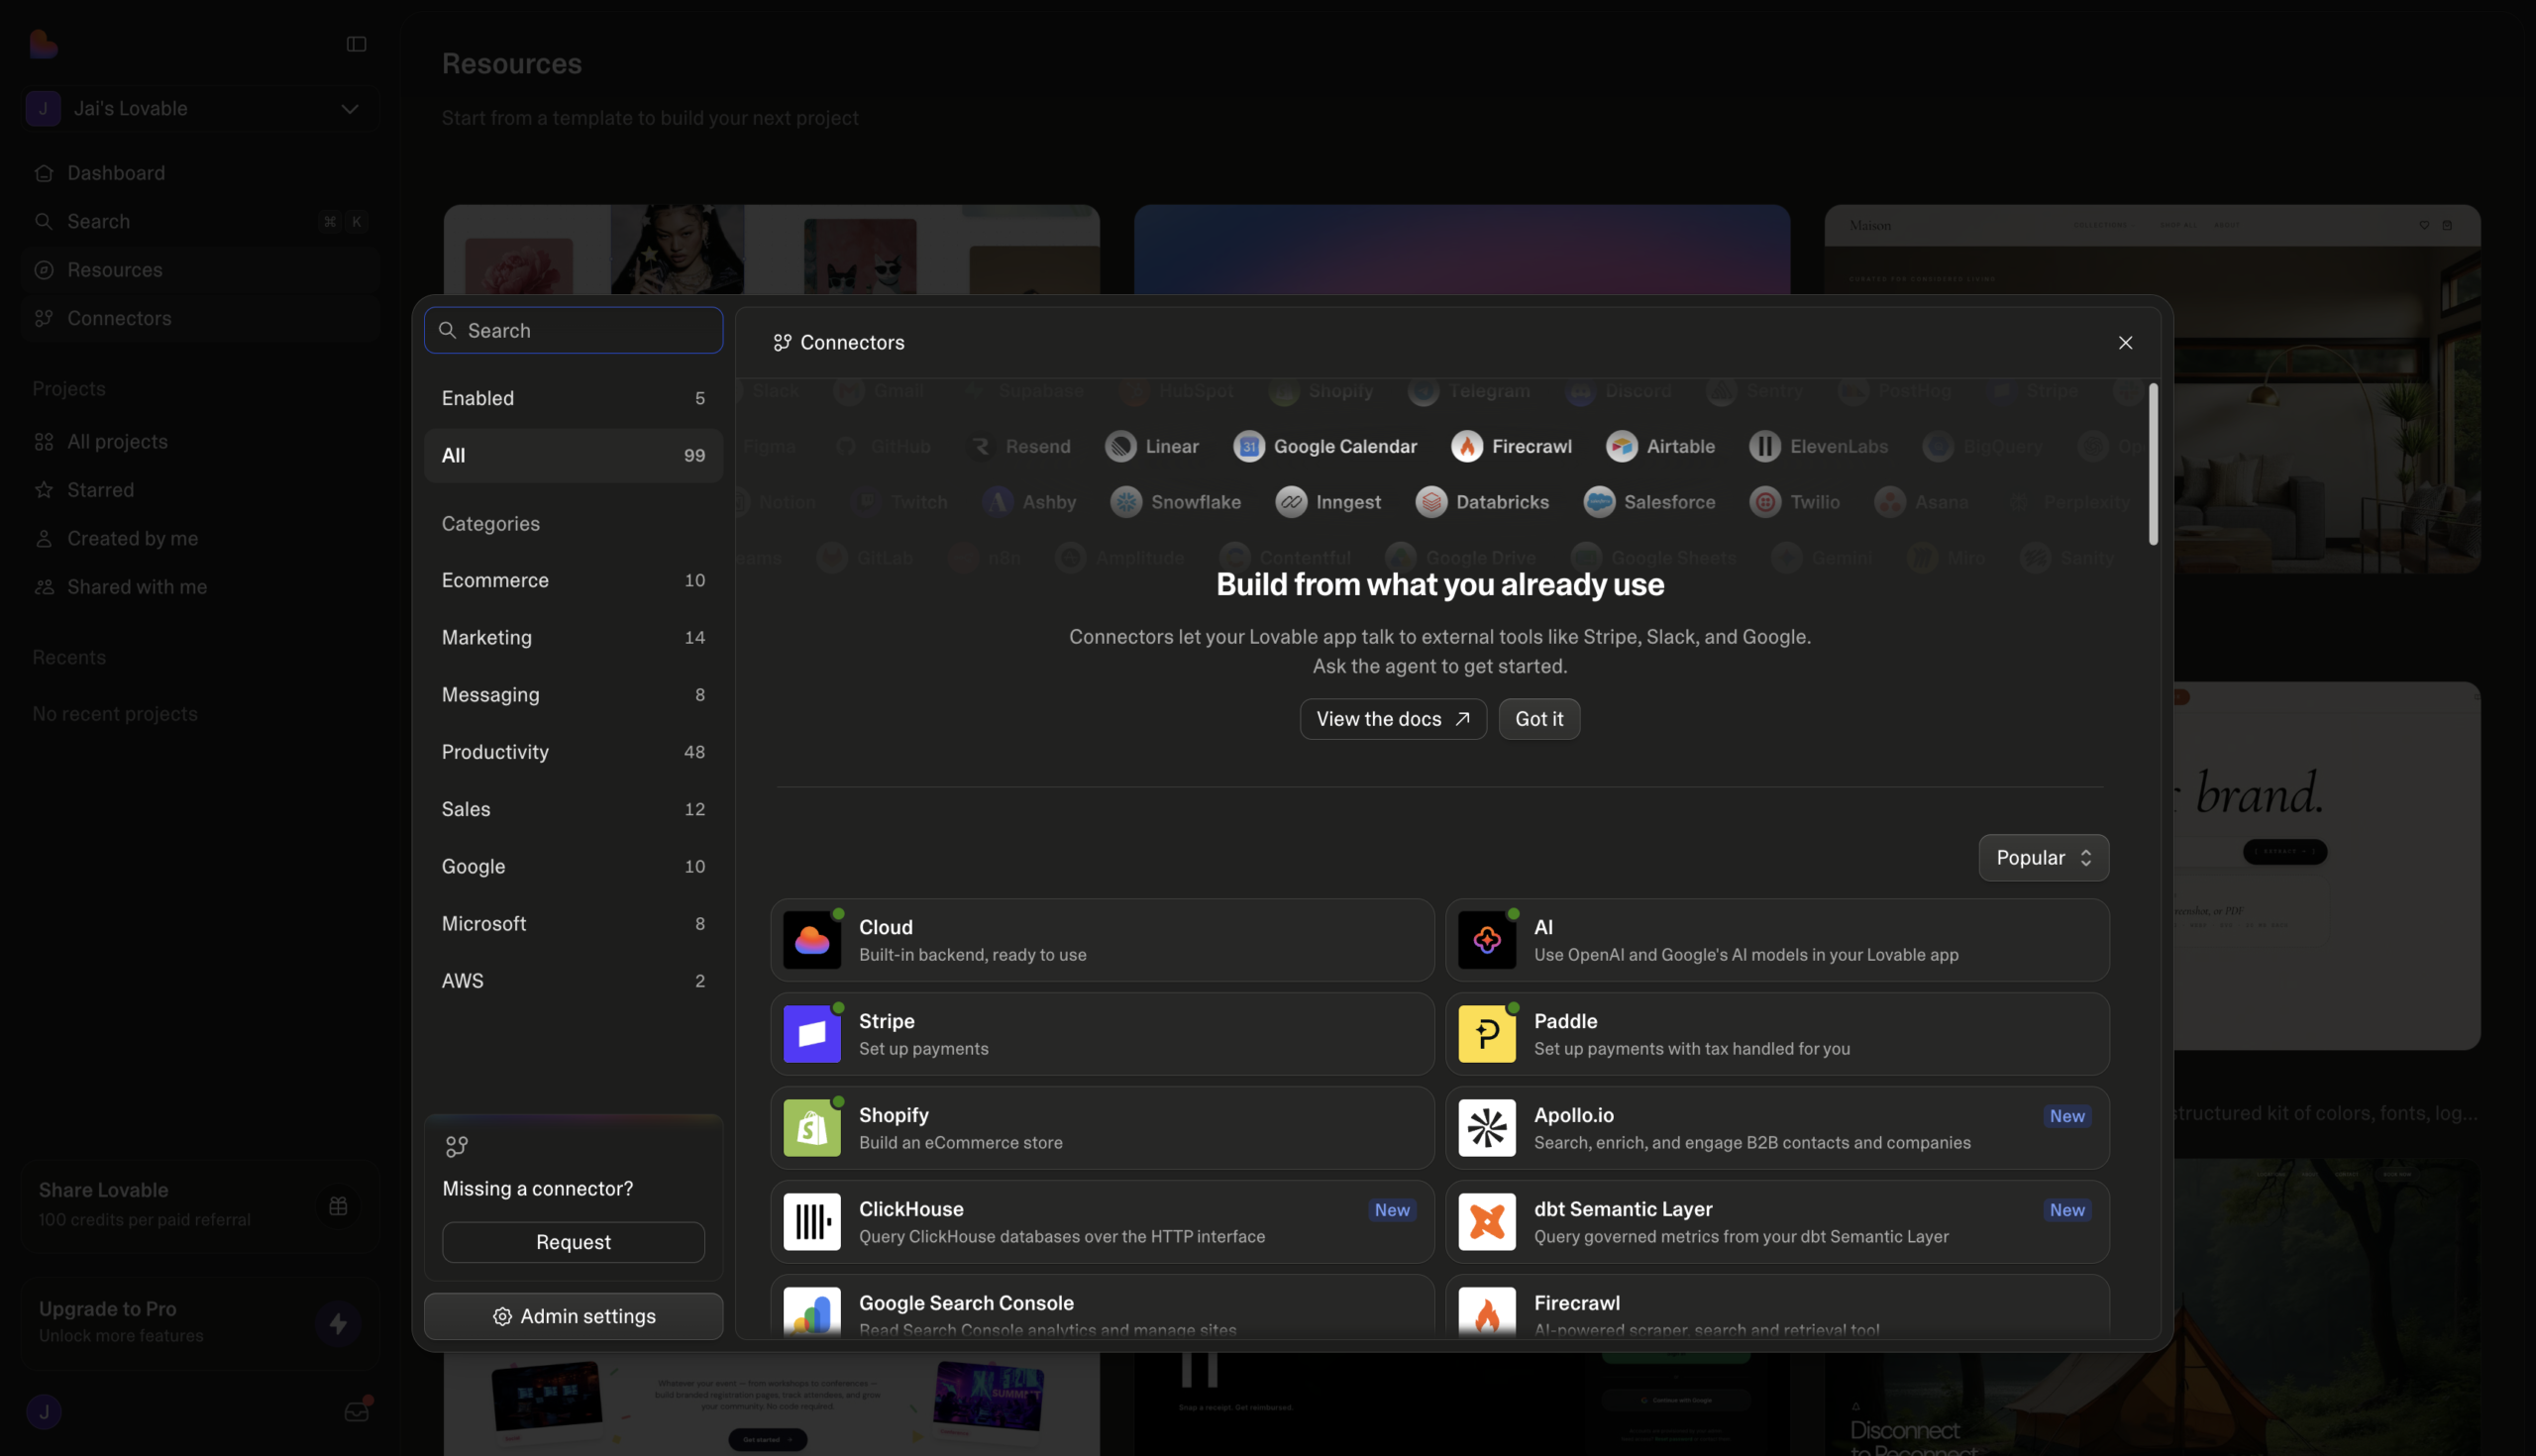Dismiss banner with Got it
2536x1456 pixels.
[1538, 719]
